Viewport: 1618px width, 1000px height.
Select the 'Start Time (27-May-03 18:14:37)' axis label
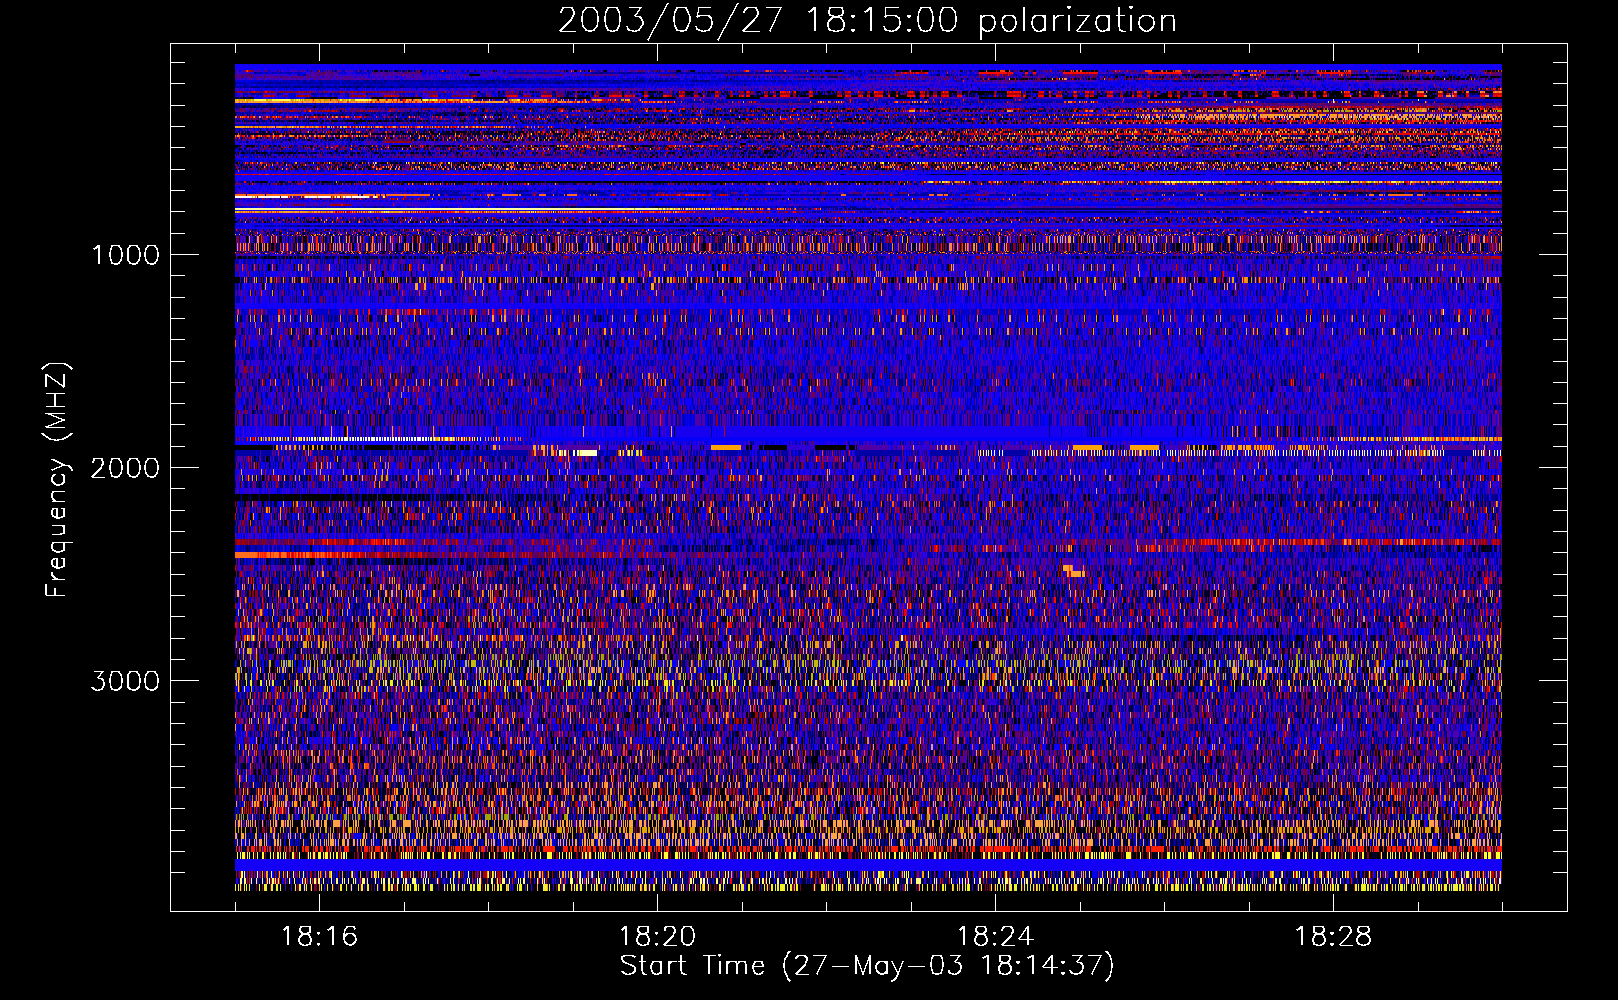[x=867, y=966]
